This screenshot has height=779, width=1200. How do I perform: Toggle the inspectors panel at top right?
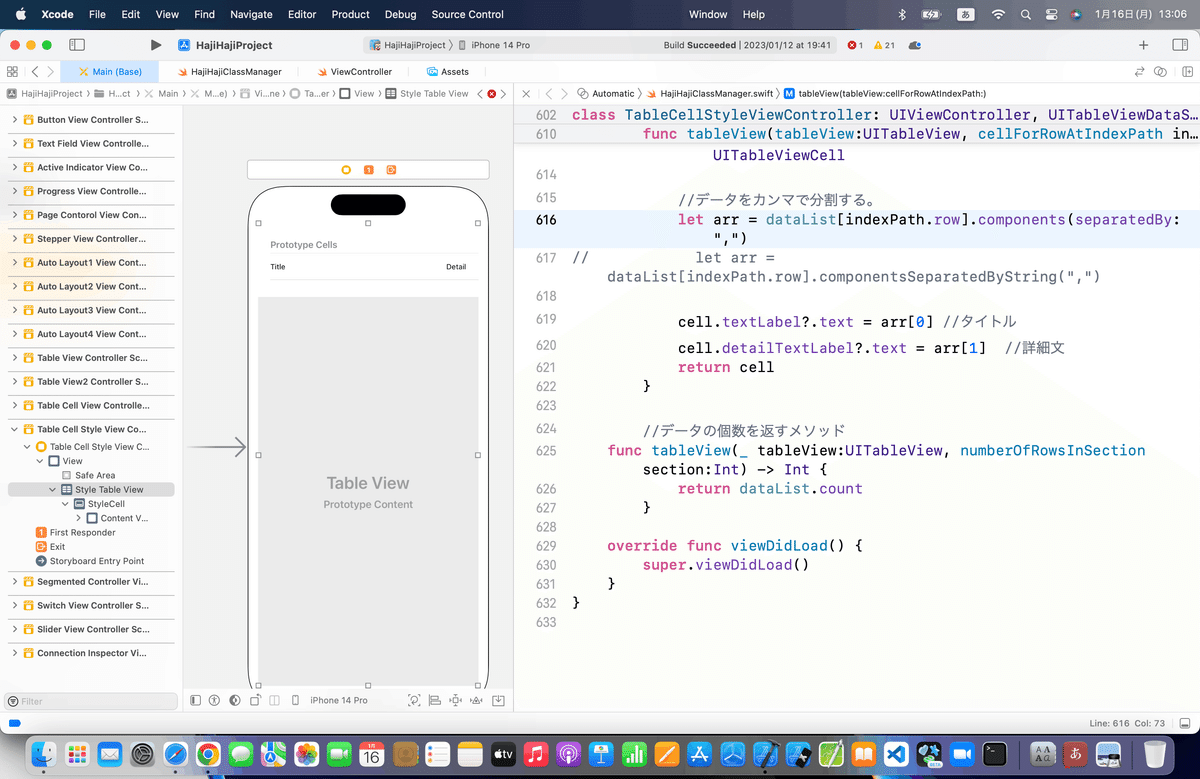pos(1179,45)
